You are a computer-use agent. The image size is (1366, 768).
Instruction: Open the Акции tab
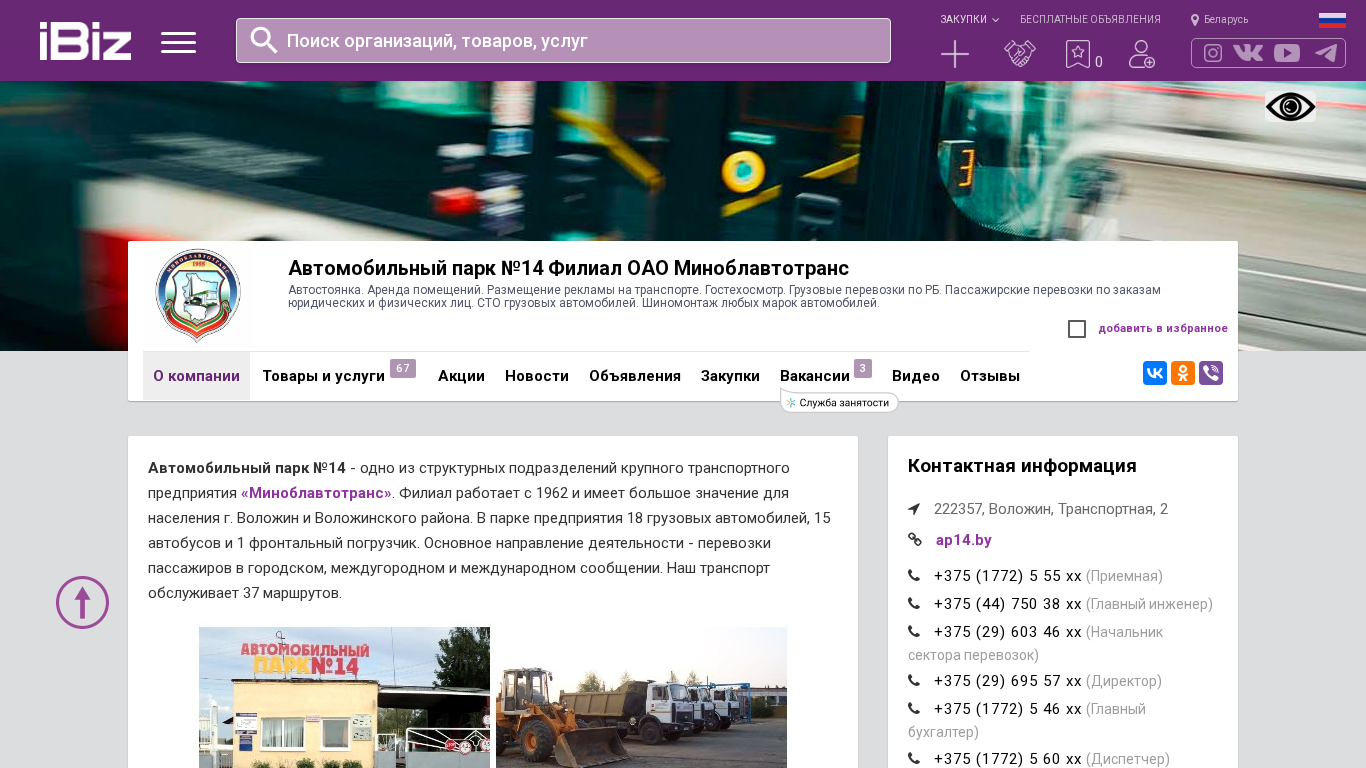coord(461,376)
